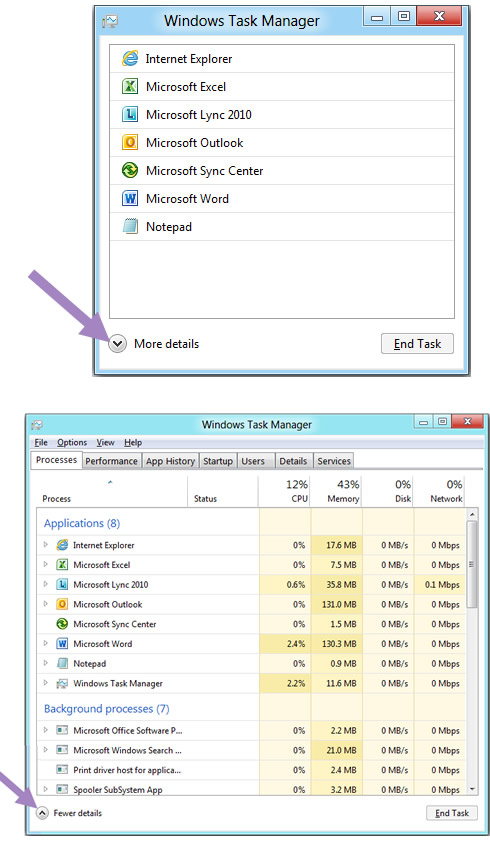Switch to the Services tab

pos(334,461)
